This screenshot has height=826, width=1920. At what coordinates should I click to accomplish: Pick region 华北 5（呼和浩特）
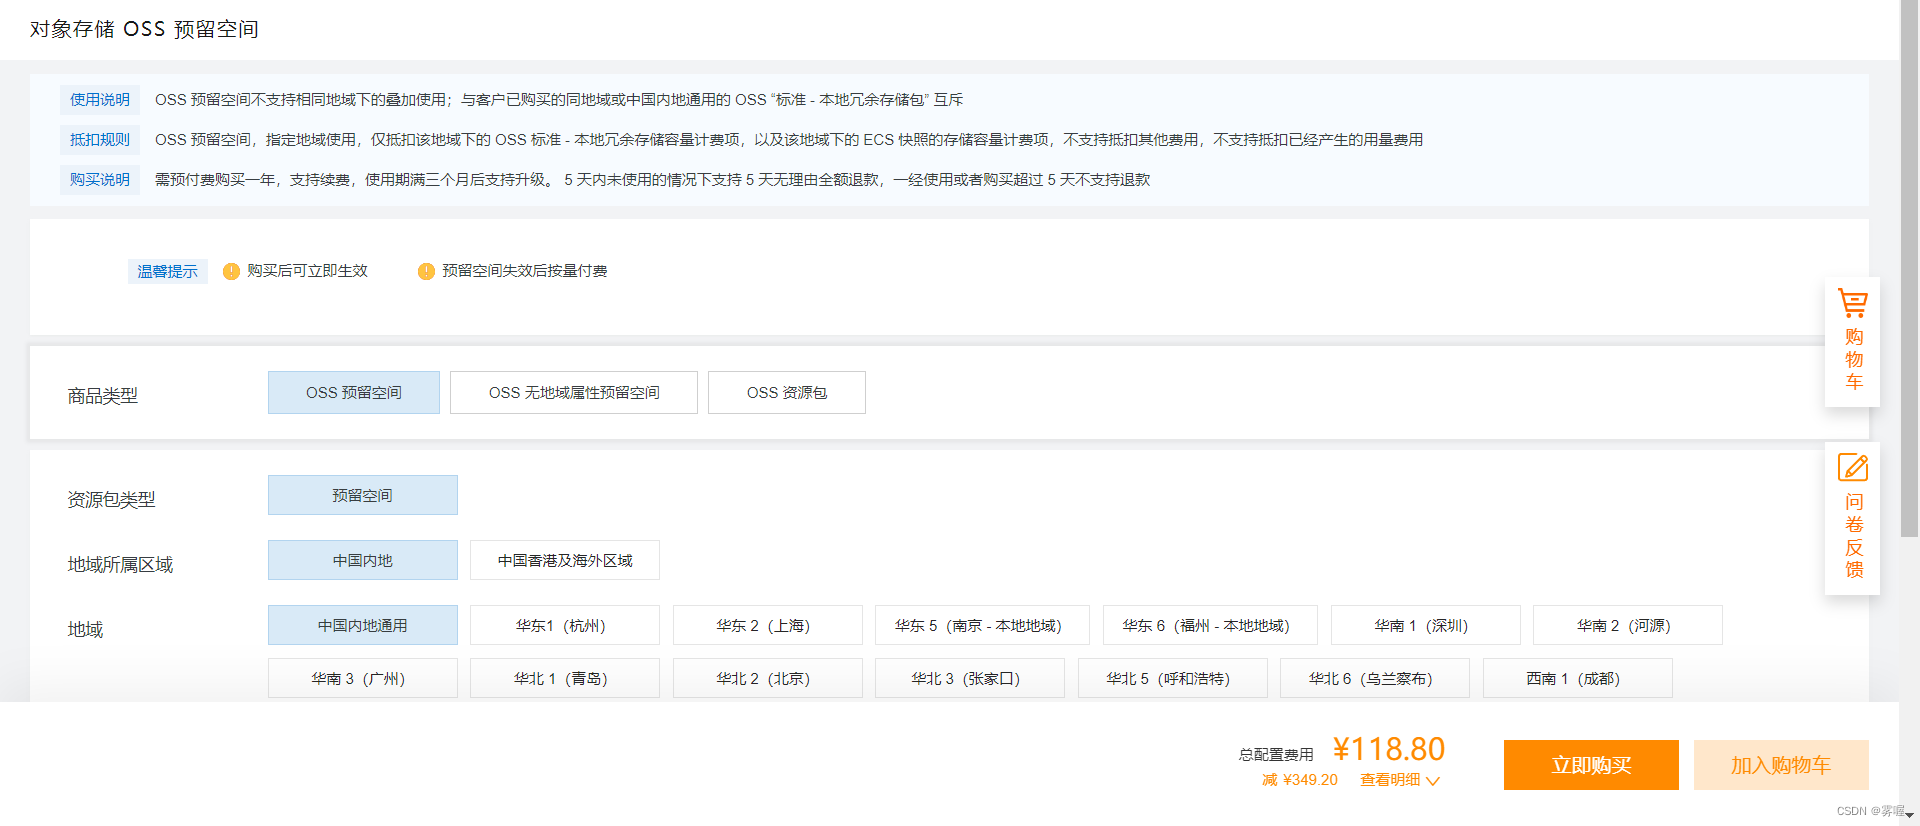point(1173,678)
